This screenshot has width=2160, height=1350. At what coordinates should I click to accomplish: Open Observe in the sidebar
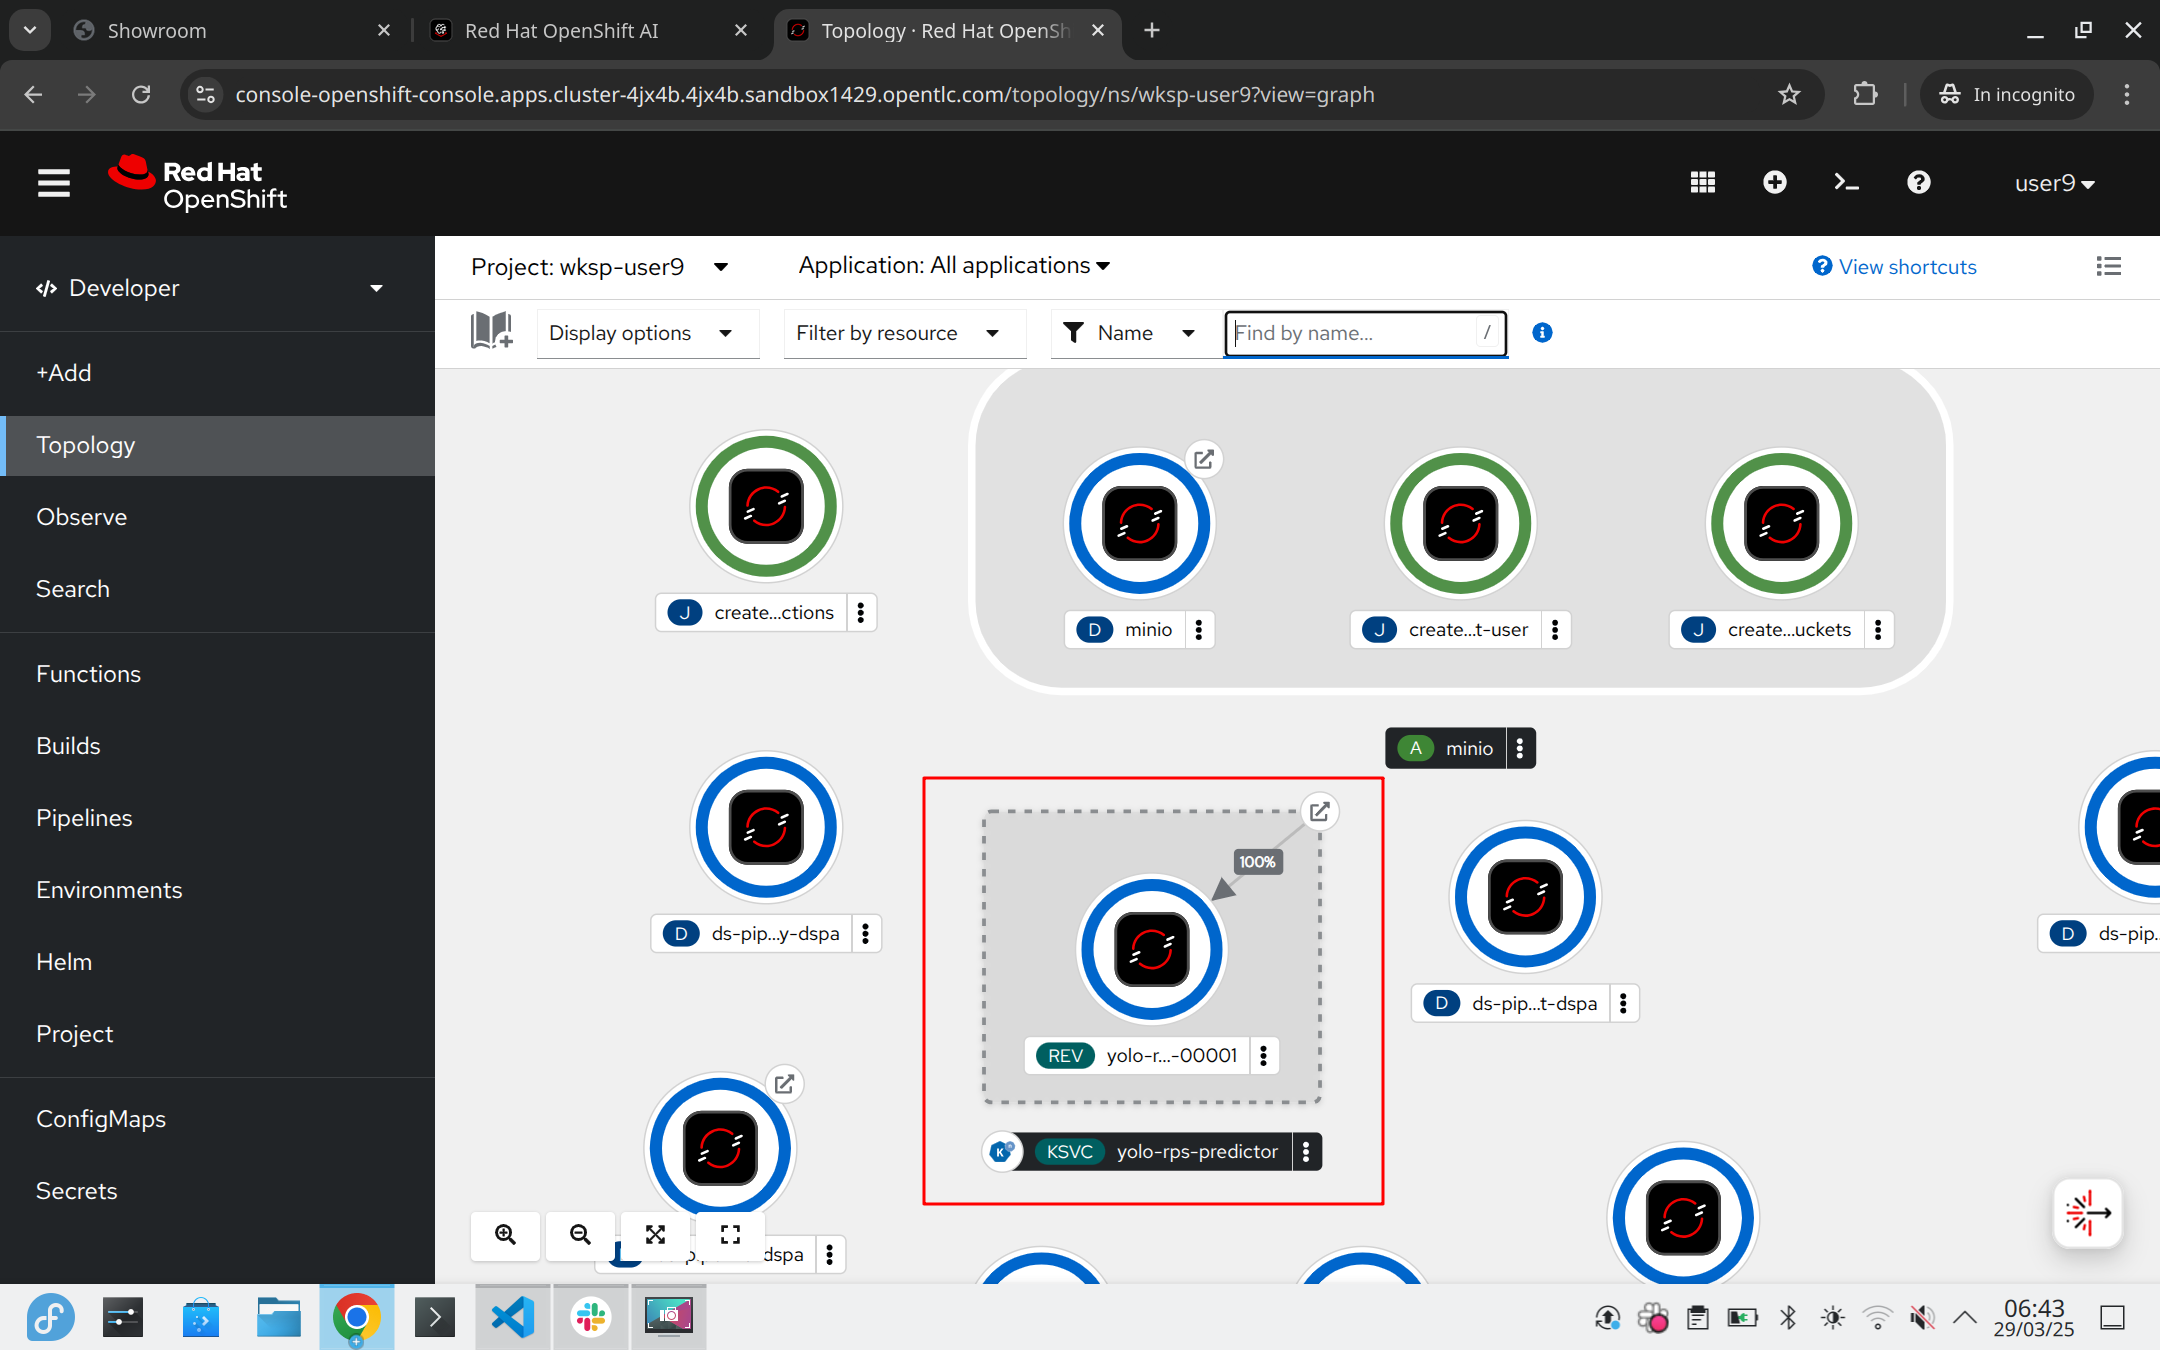[217, 517]
